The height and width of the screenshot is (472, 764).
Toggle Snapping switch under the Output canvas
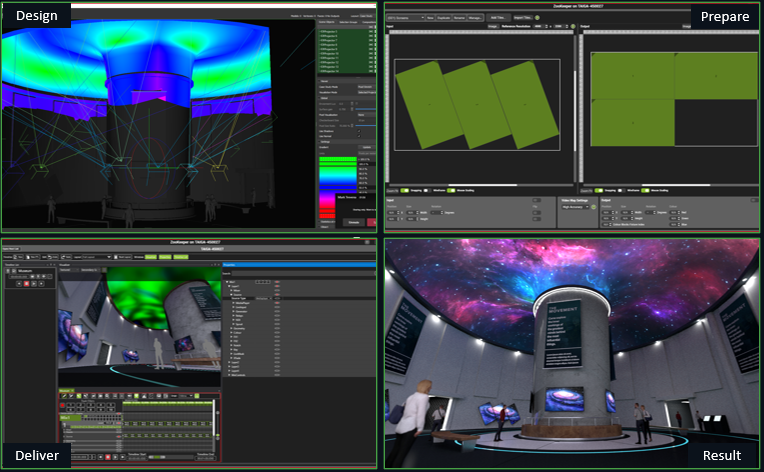coord(598,190)
